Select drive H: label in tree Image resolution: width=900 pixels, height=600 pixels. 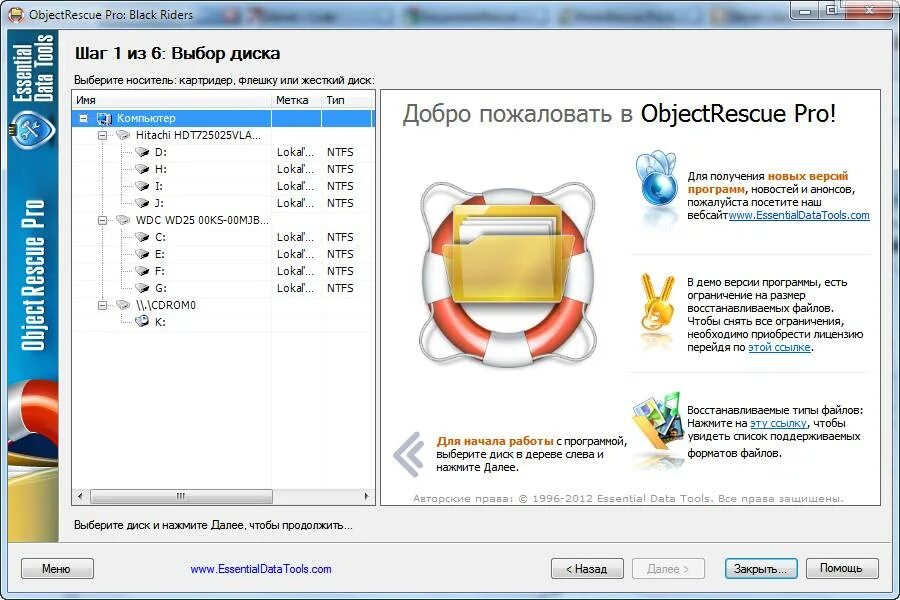pos(161,169)
